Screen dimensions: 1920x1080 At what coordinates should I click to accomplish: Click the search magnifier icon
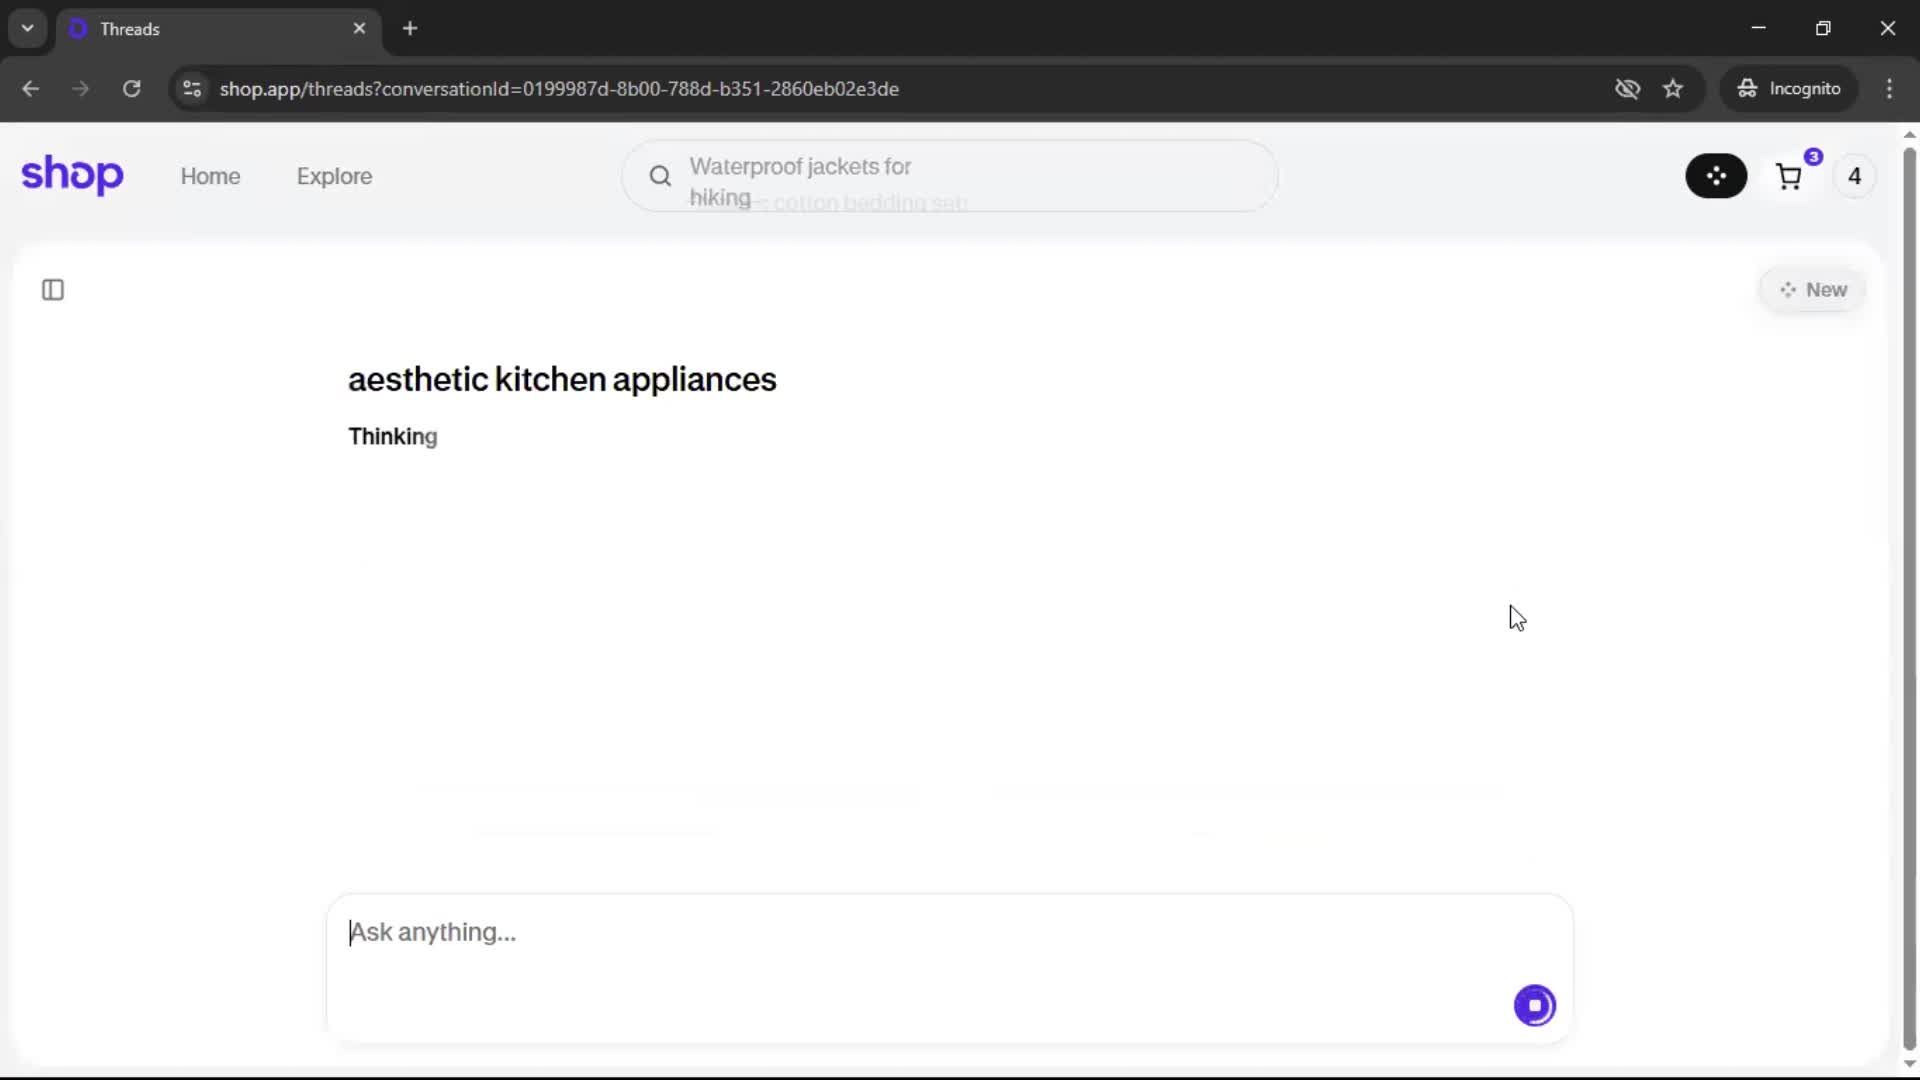click(660, 177)
